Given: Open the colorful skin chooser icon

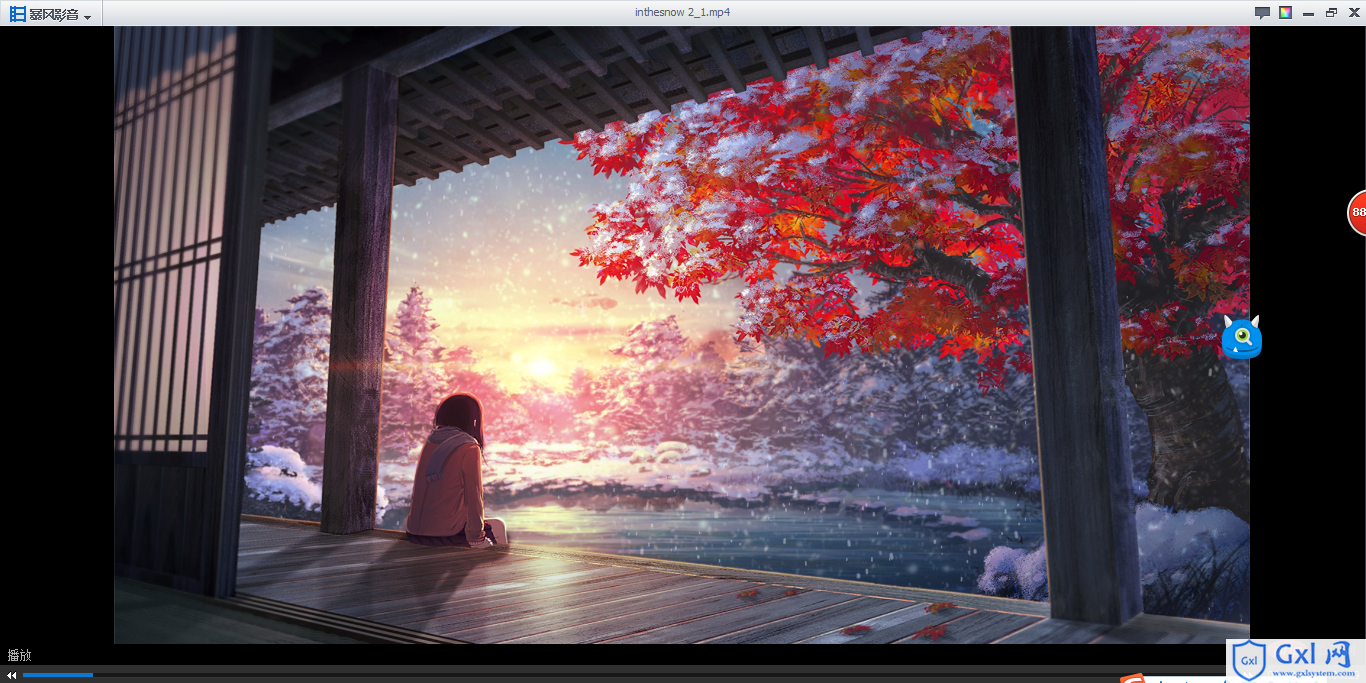Looking at the screenshot, I should tap(1285, 13).
